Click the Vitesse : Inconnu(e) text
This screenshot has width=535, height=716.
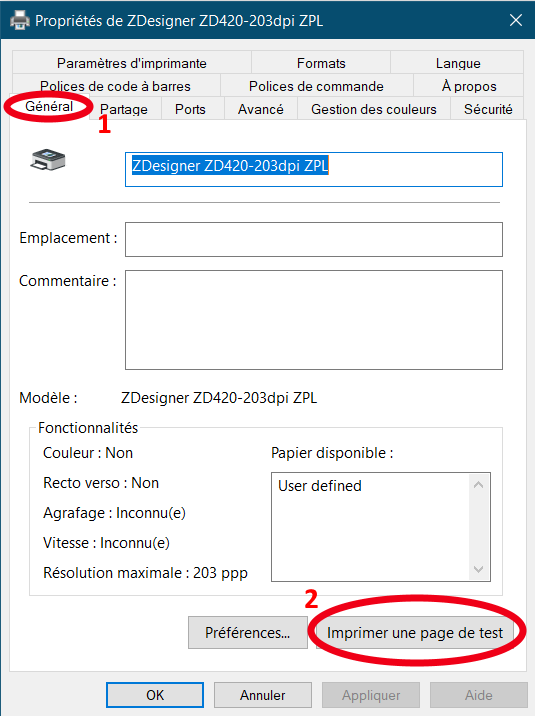(106, 543)
